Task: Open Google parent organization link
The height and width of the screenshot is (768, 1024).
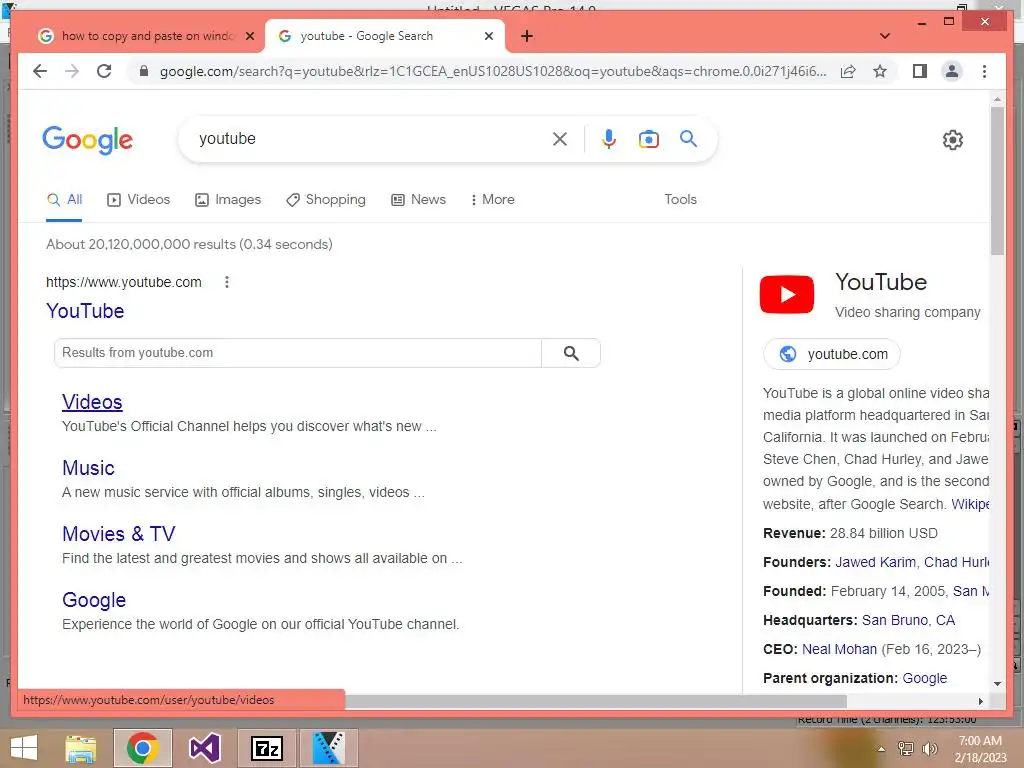Action: point(925,679)
